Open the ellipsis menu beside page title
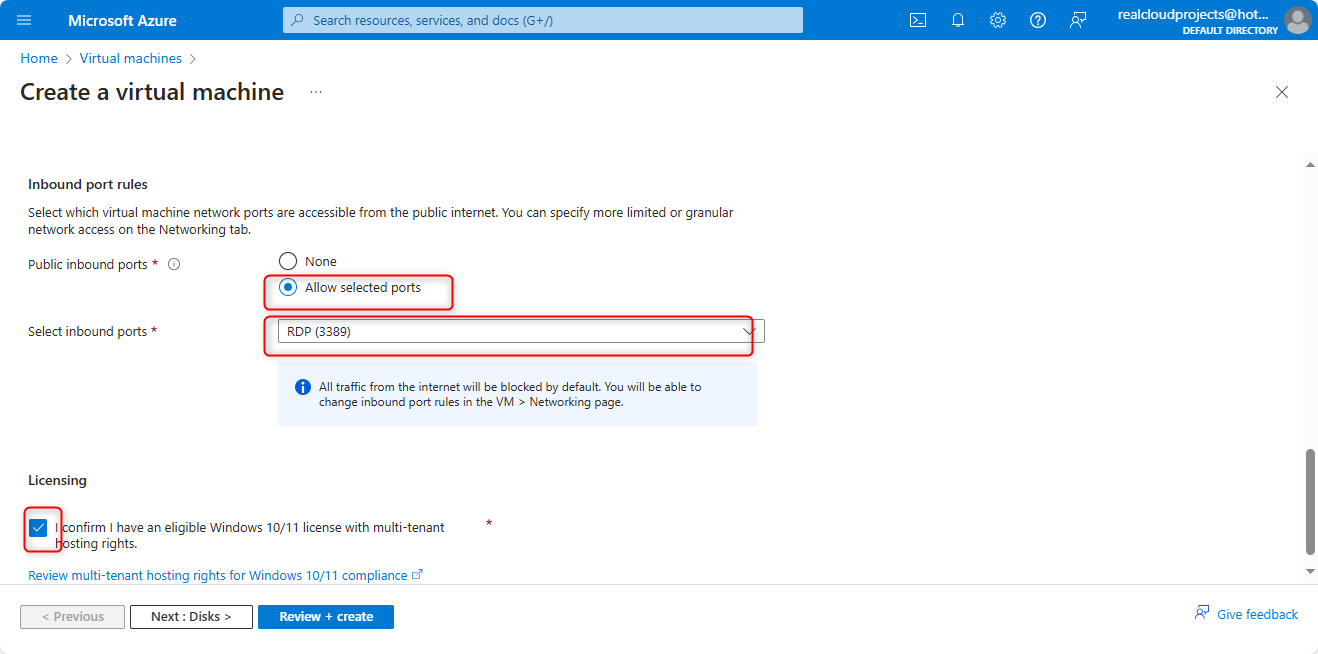Screen dimensions: 1318x654 point(316,92)
